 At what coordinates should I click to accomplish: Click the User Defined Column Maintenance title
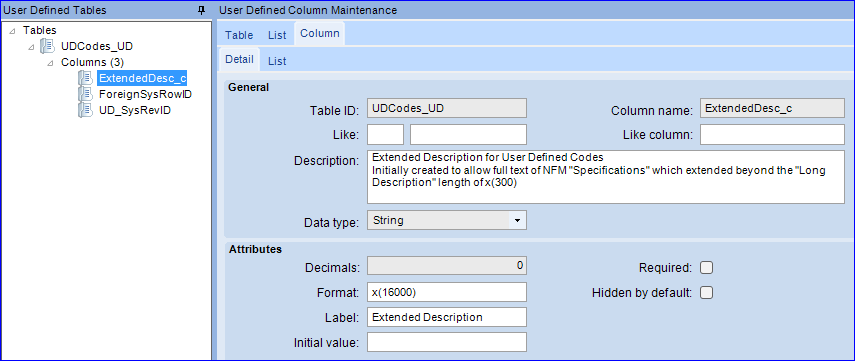tap(308, 10)
